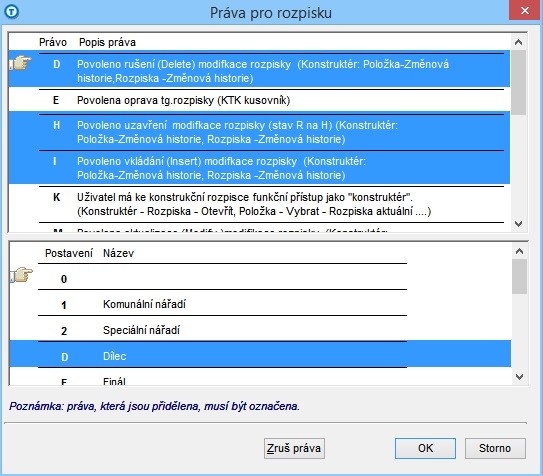Select Komunální nářadí row
This screenshot has width=543, height=476.
coord(260,304)
